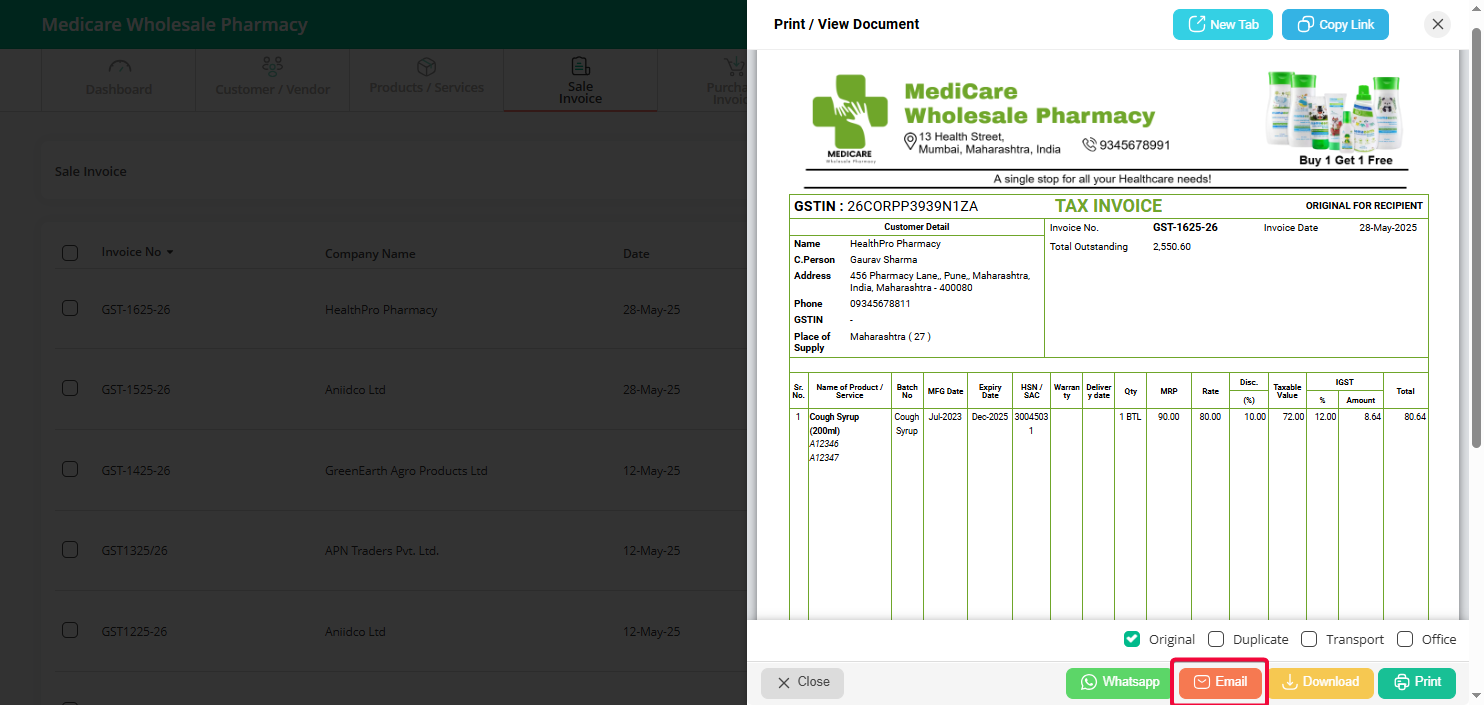Select the checkbox for invoice GST-1425-26
1484x705 pixels.
[x=70, y=469]
